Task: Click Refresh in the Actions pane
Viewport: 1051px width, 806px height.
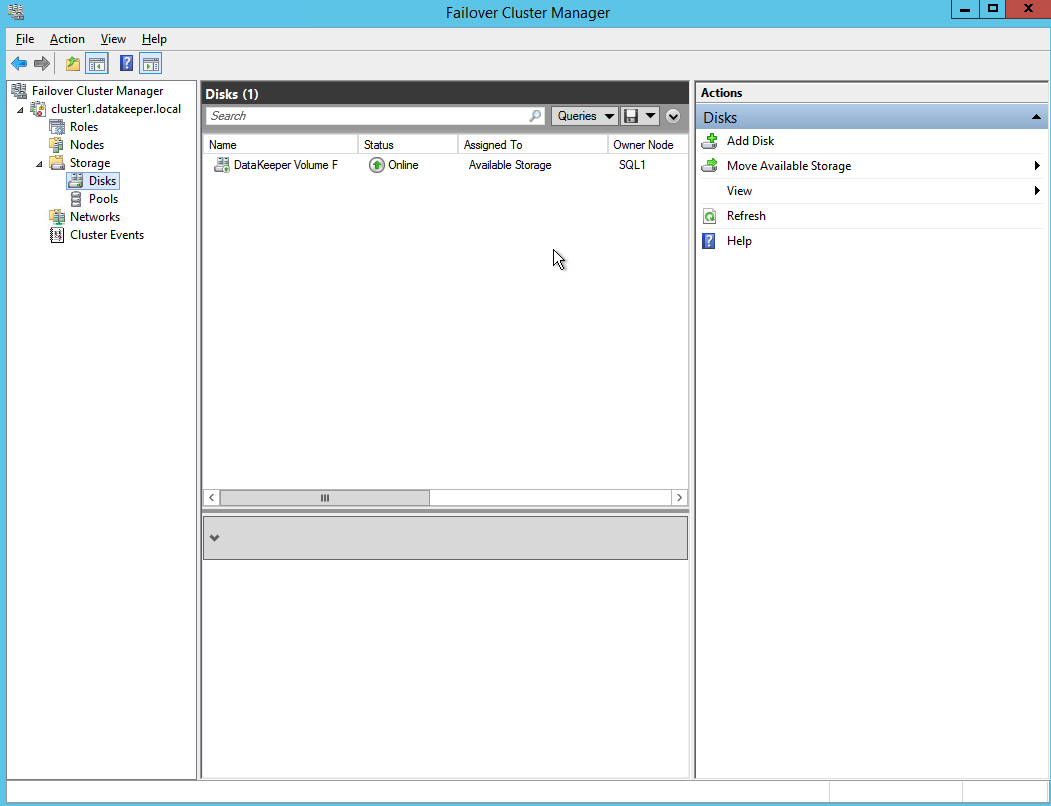Action: coord(746,216)
